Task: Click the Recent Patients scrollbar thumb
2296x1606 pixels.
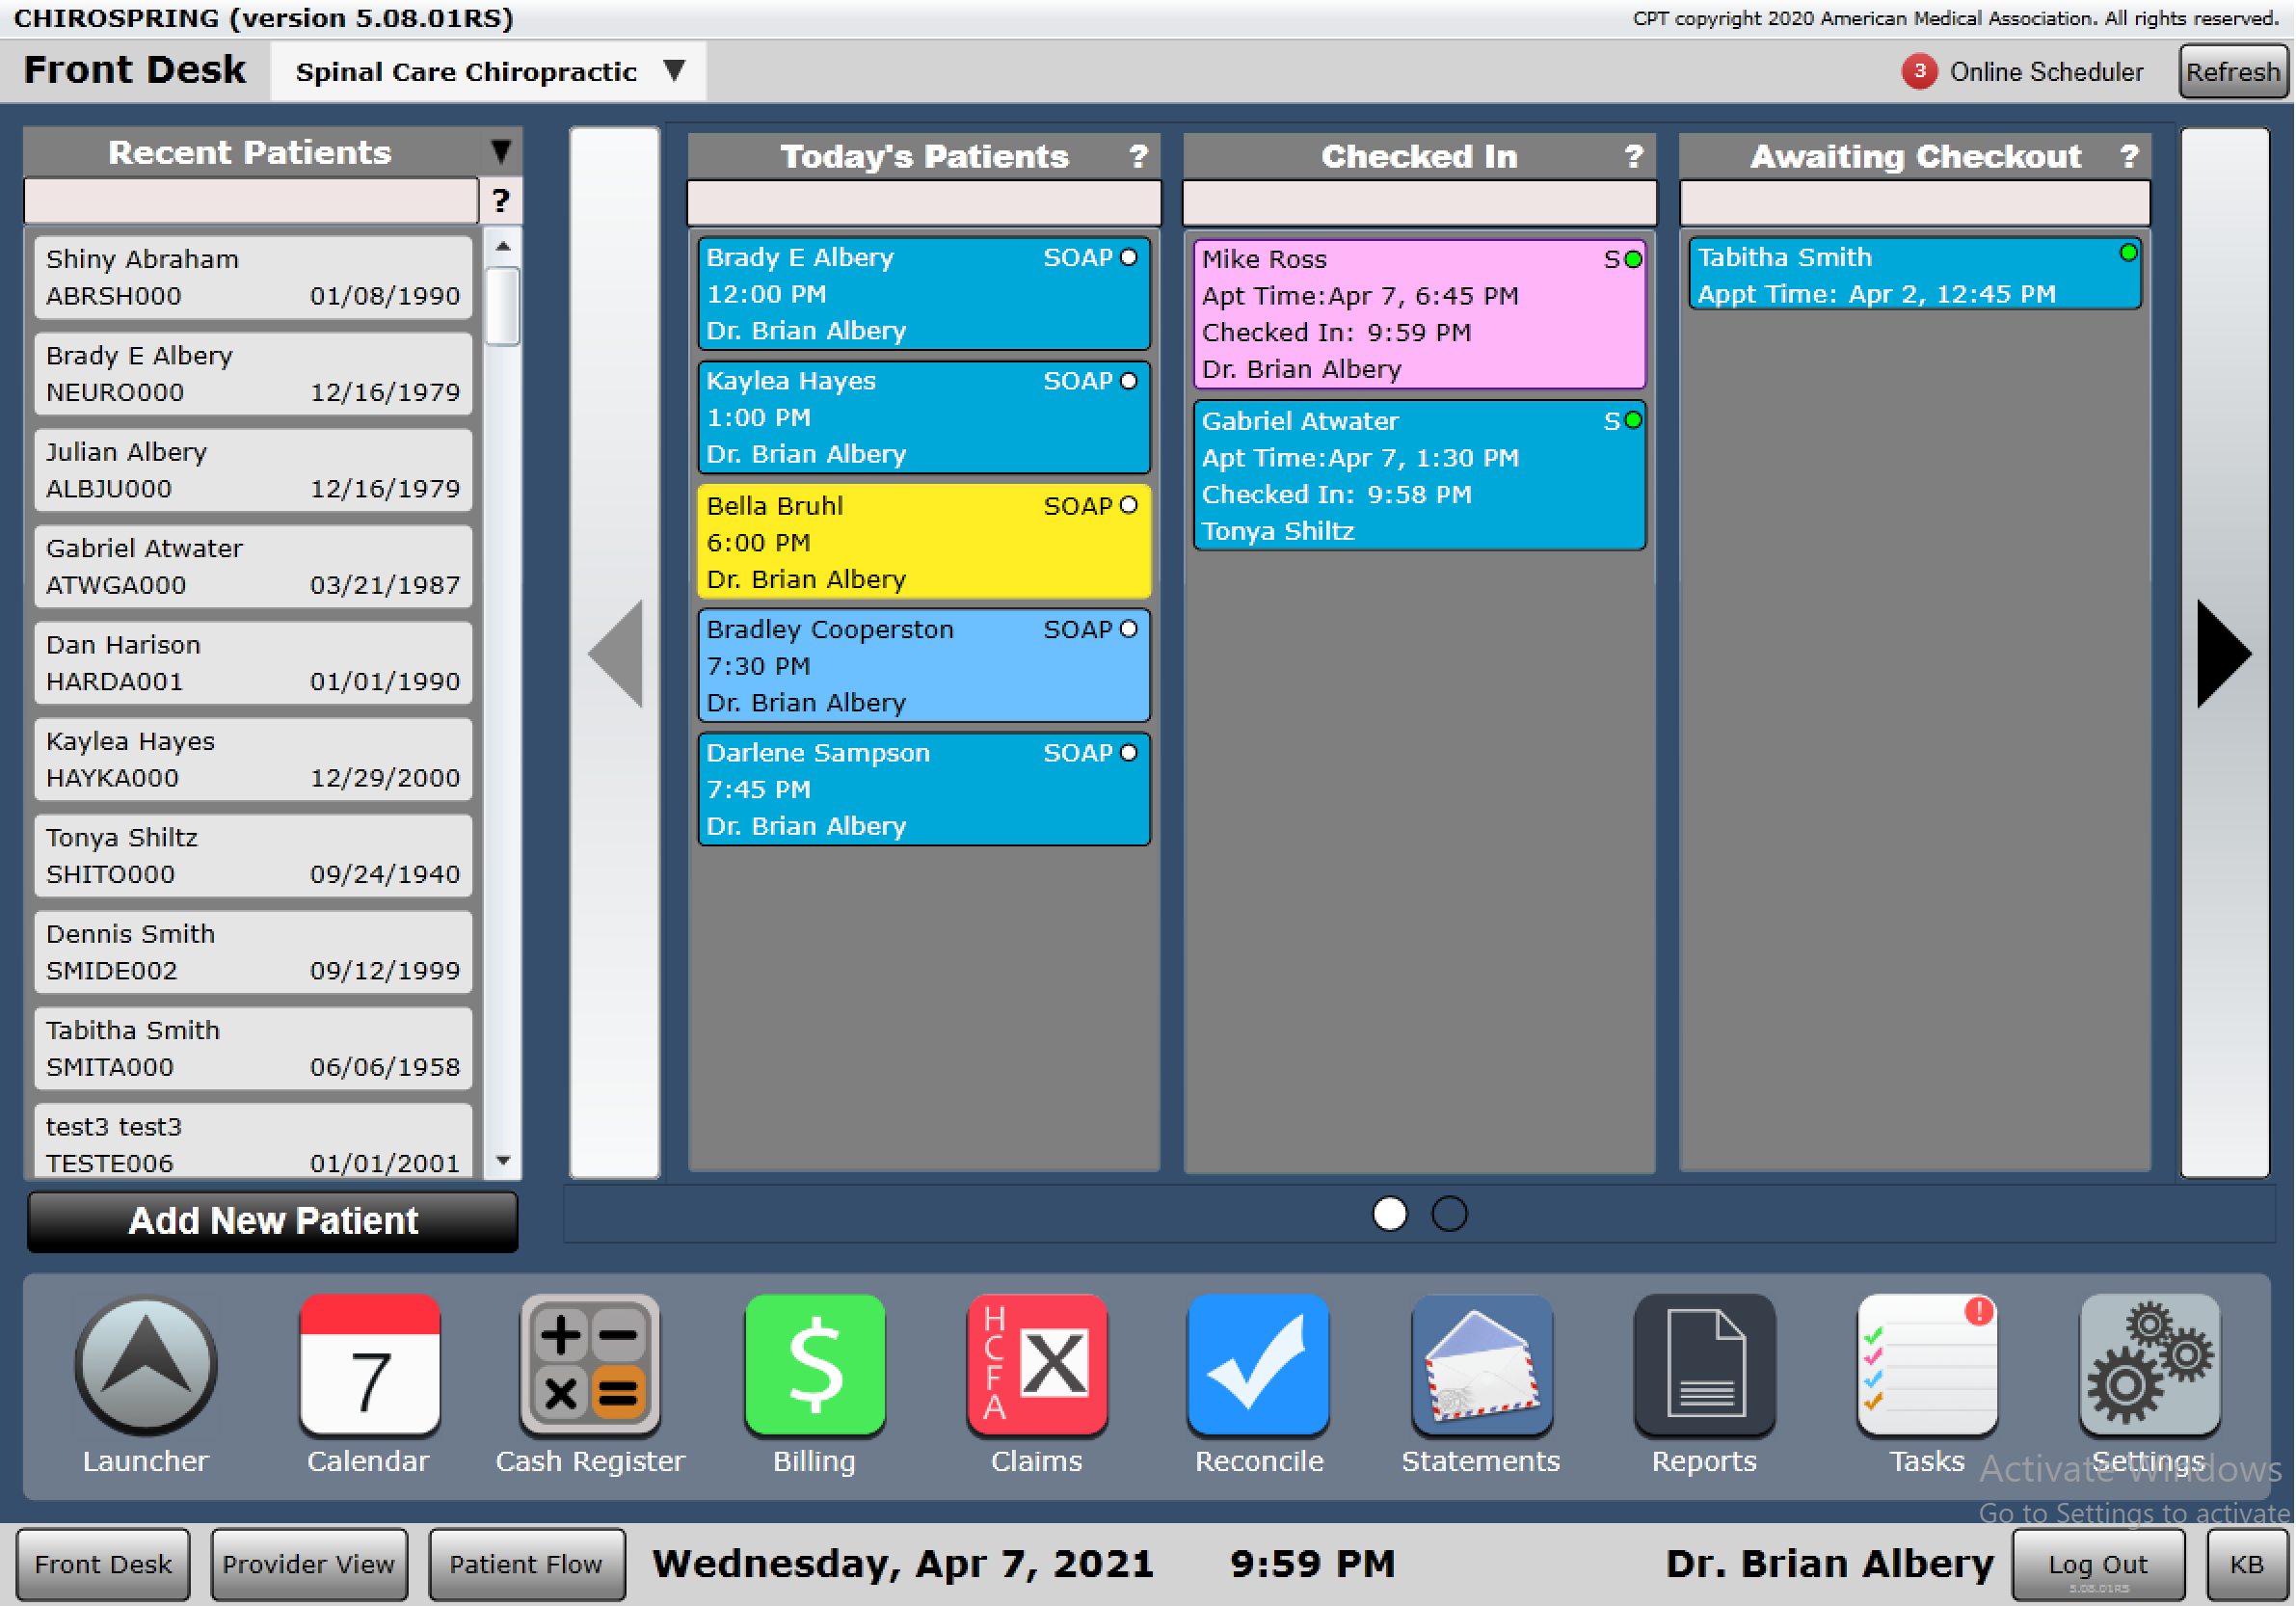Action: (502, 305)
